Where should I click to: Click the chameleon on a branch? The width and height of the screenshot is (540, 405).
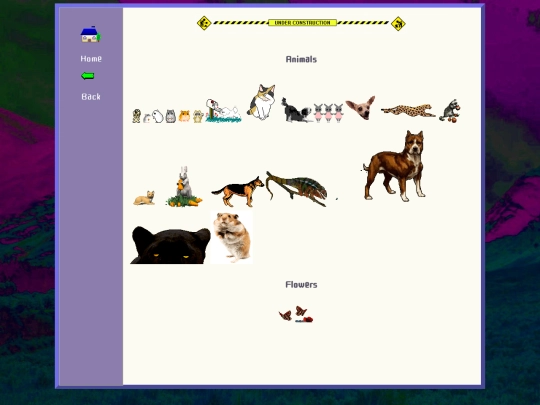click(296, 189)
